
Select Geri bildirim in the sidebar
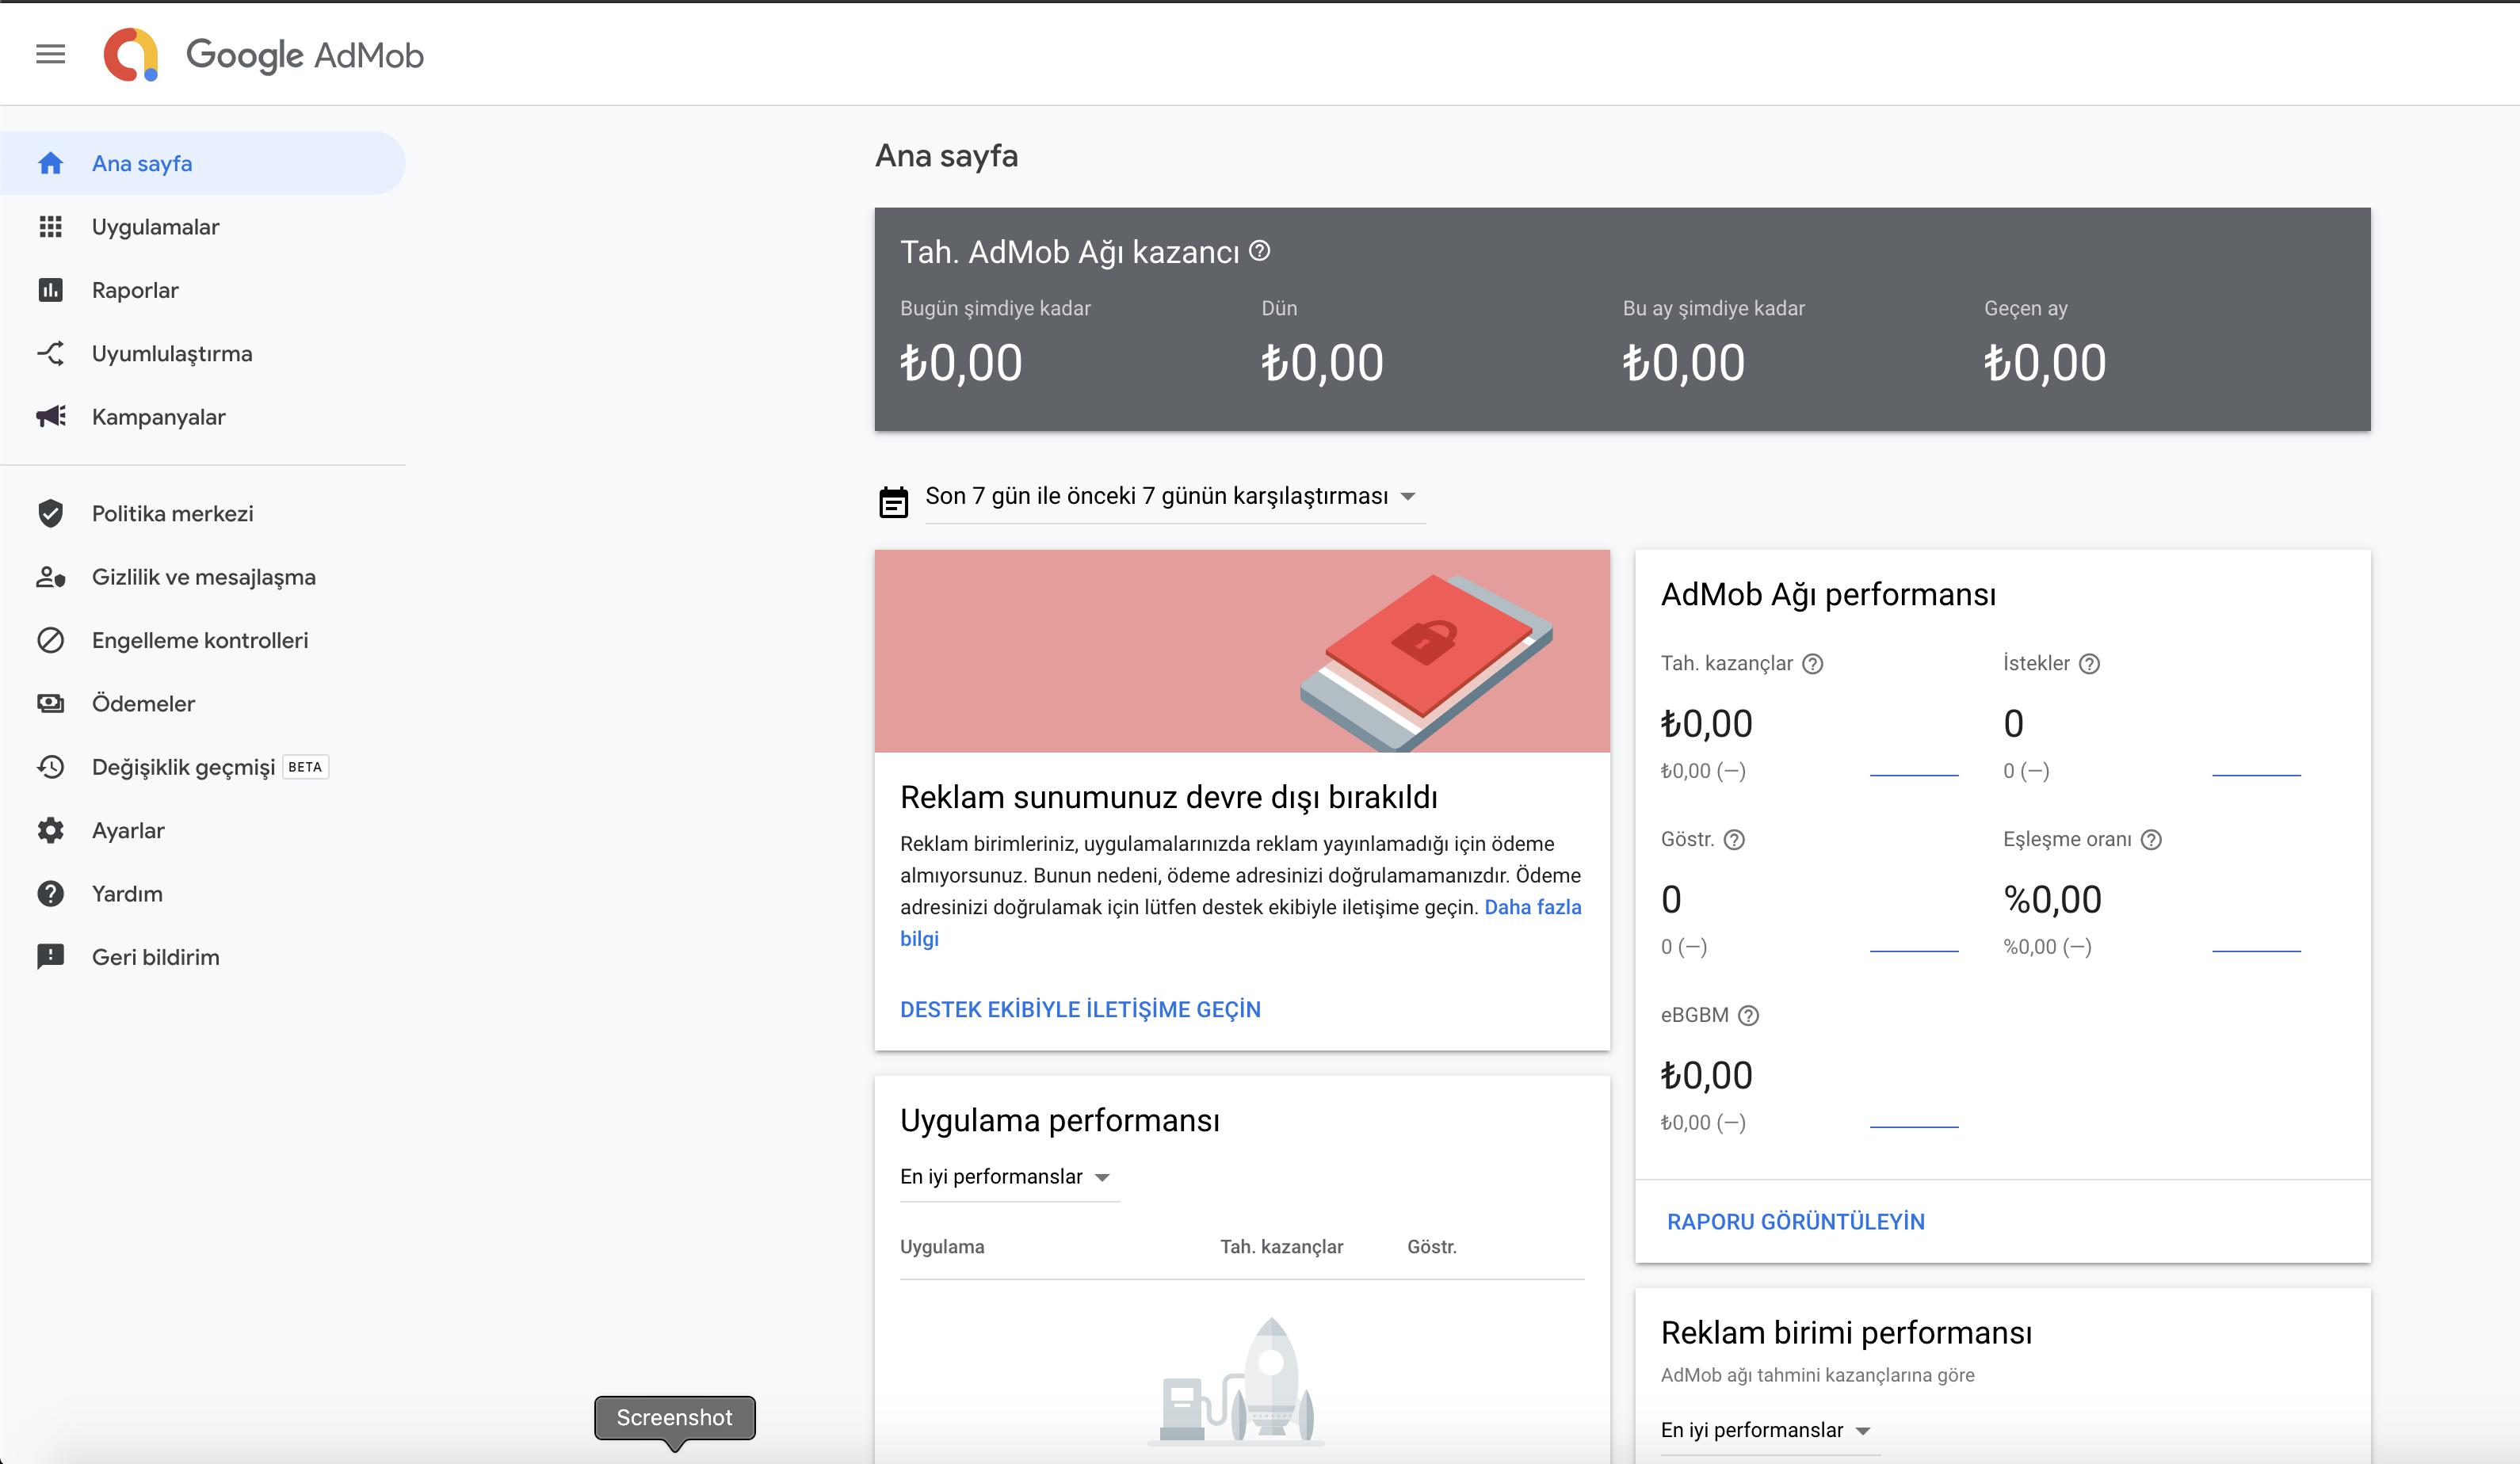(203, 957)
